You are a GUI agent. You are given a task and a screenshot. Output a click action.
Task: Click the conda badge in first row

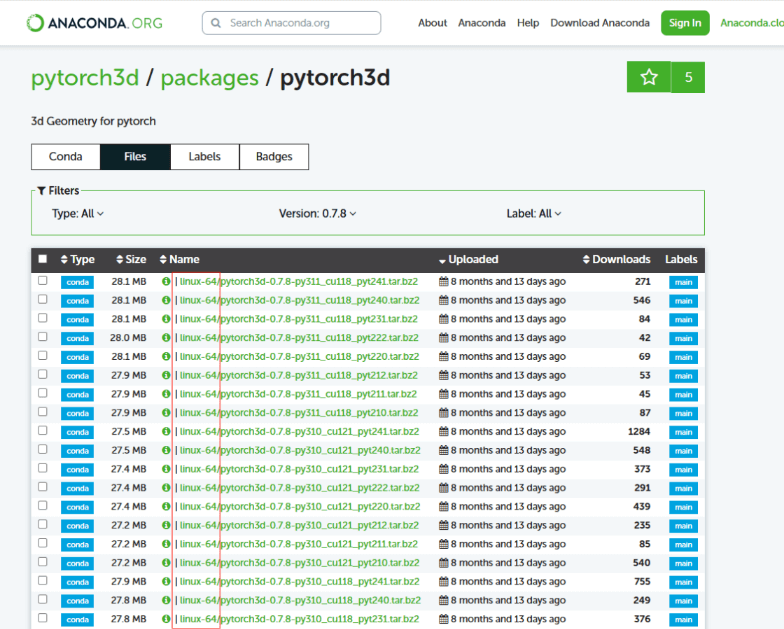tap(77, 282)
